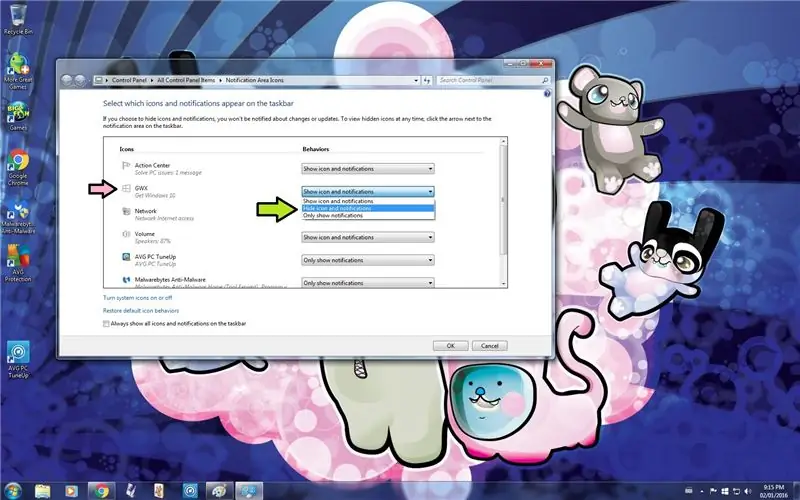Click the Behaviors column header
The height and width of the screenshot is (500, 800).
[x=316, y=149]
